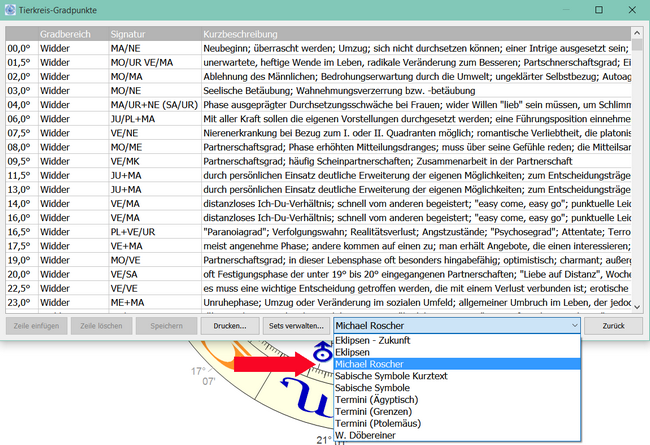The image size is (650, 445).
Task: Select the '01,5°' degree cell
Action: pyautogui.click(x=22, y=63)
